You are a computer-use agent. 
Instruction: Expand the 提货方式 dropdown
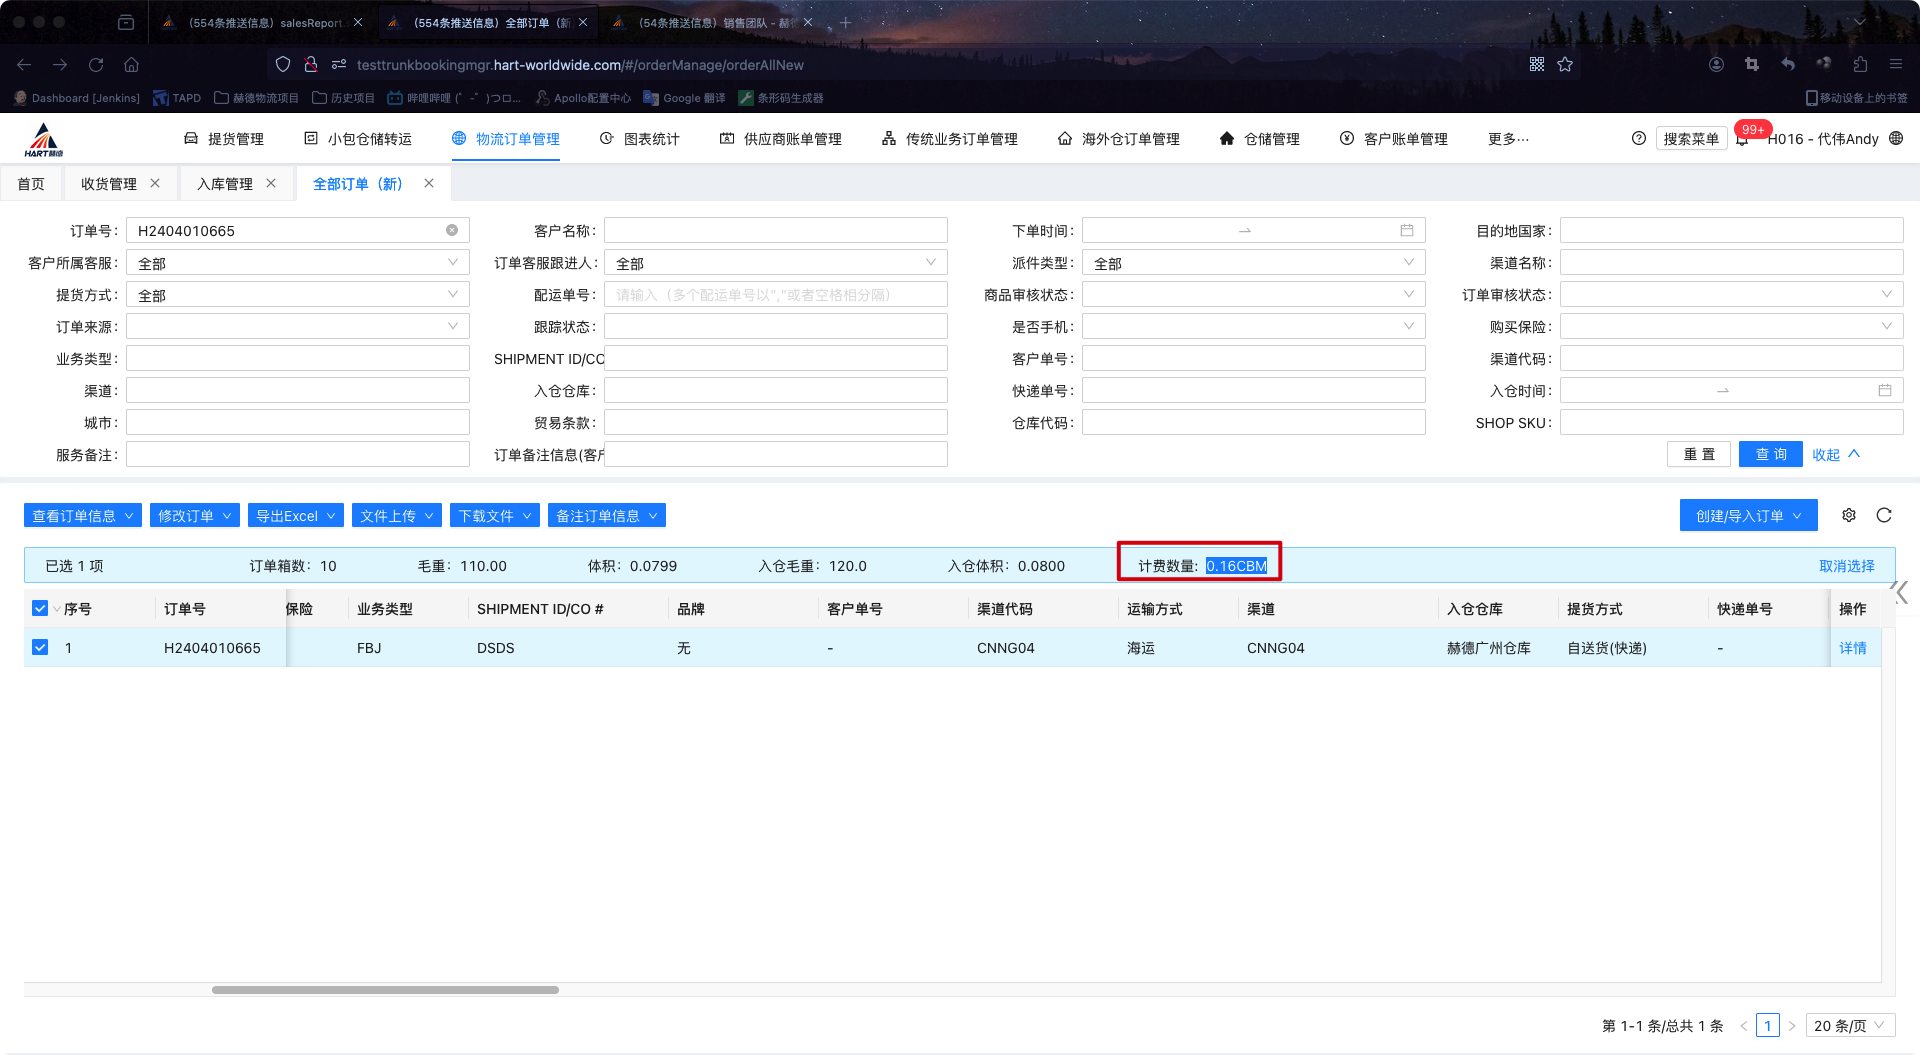tap(298, 295)
